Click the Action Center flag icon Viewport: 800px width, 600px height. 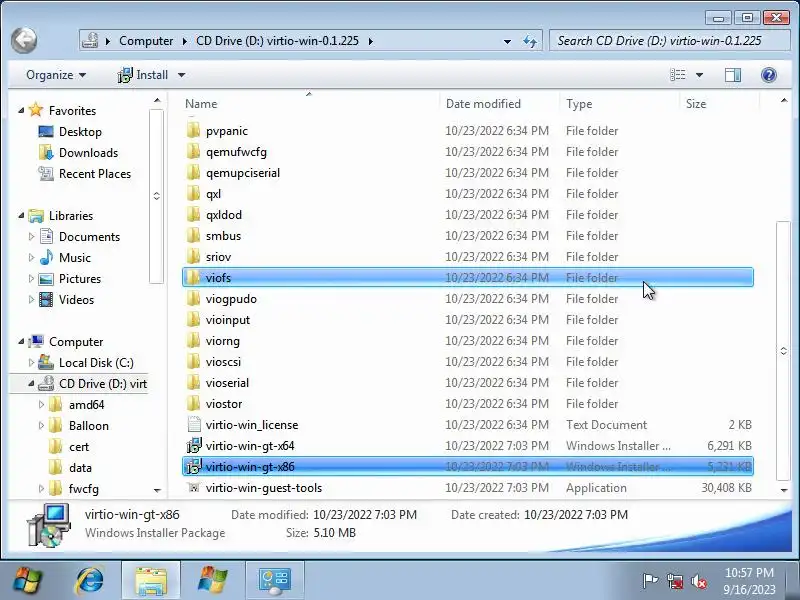(650, 581)
